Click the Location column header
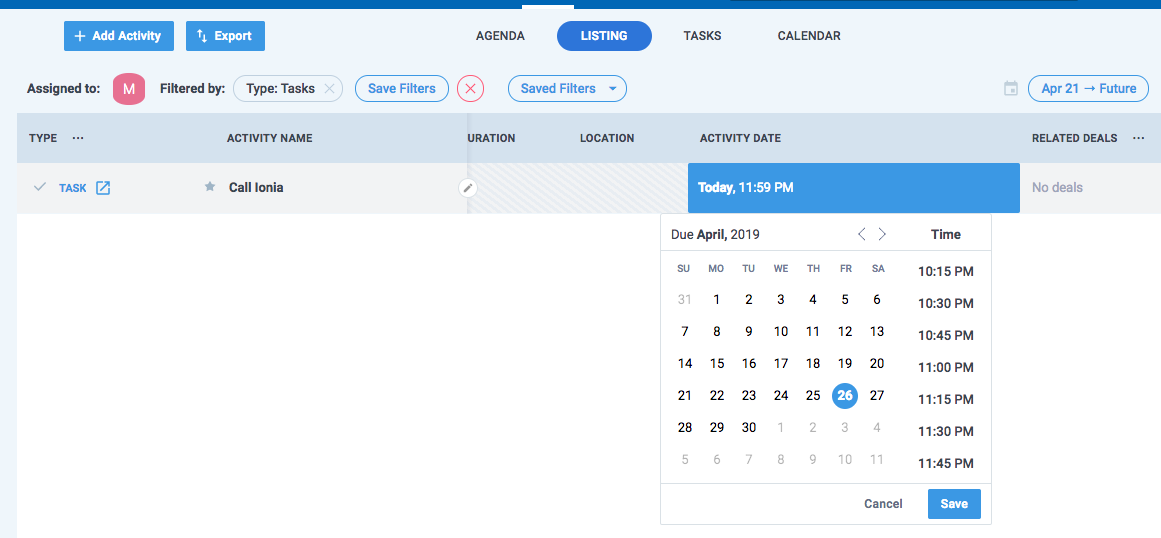The width and height of the screenshot is (1161, 538). tap(607, 138)
